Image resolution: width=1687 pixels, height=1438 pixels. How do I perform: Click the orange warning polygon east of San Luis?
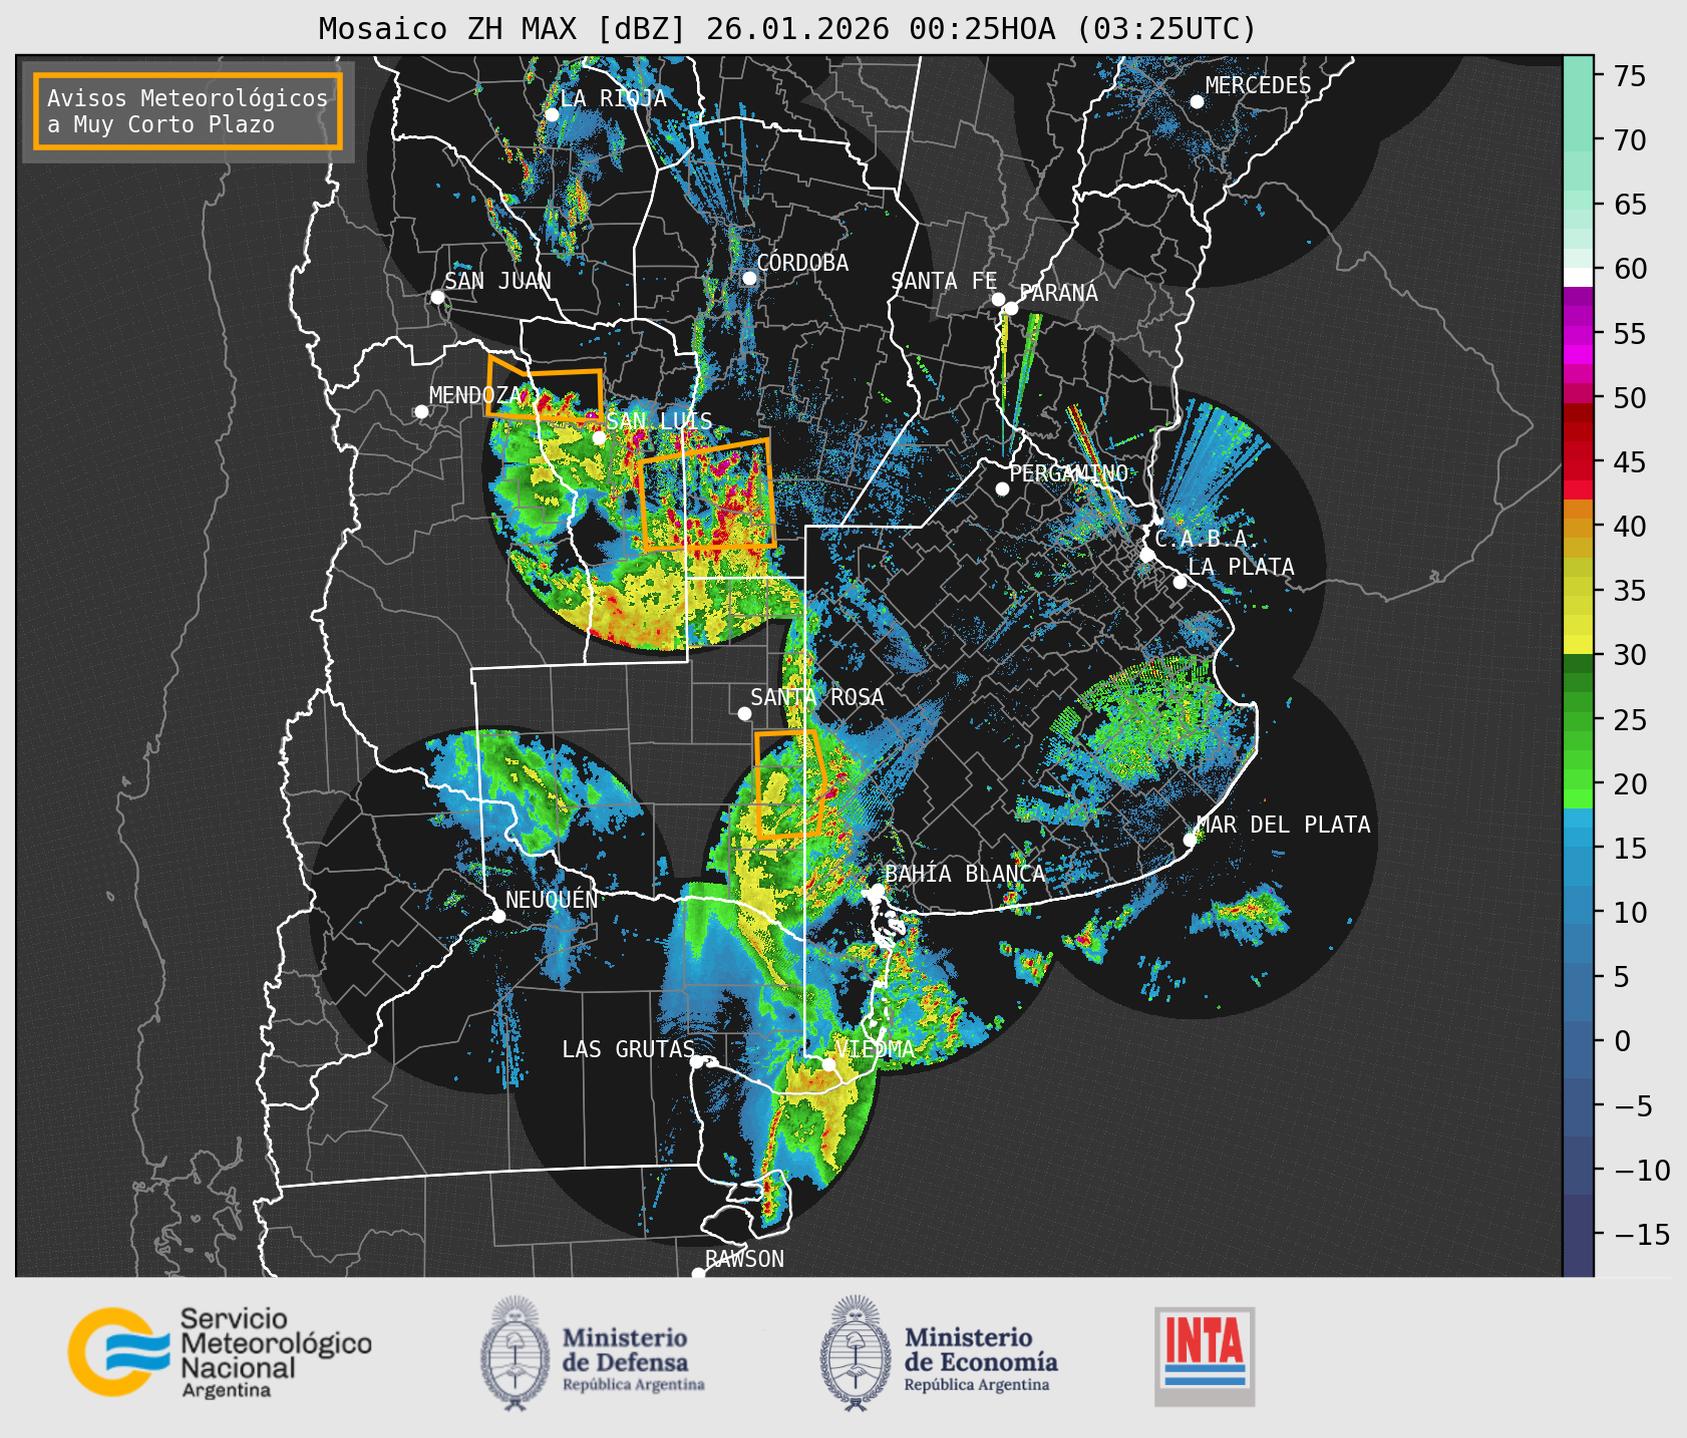tap(707, 495)
